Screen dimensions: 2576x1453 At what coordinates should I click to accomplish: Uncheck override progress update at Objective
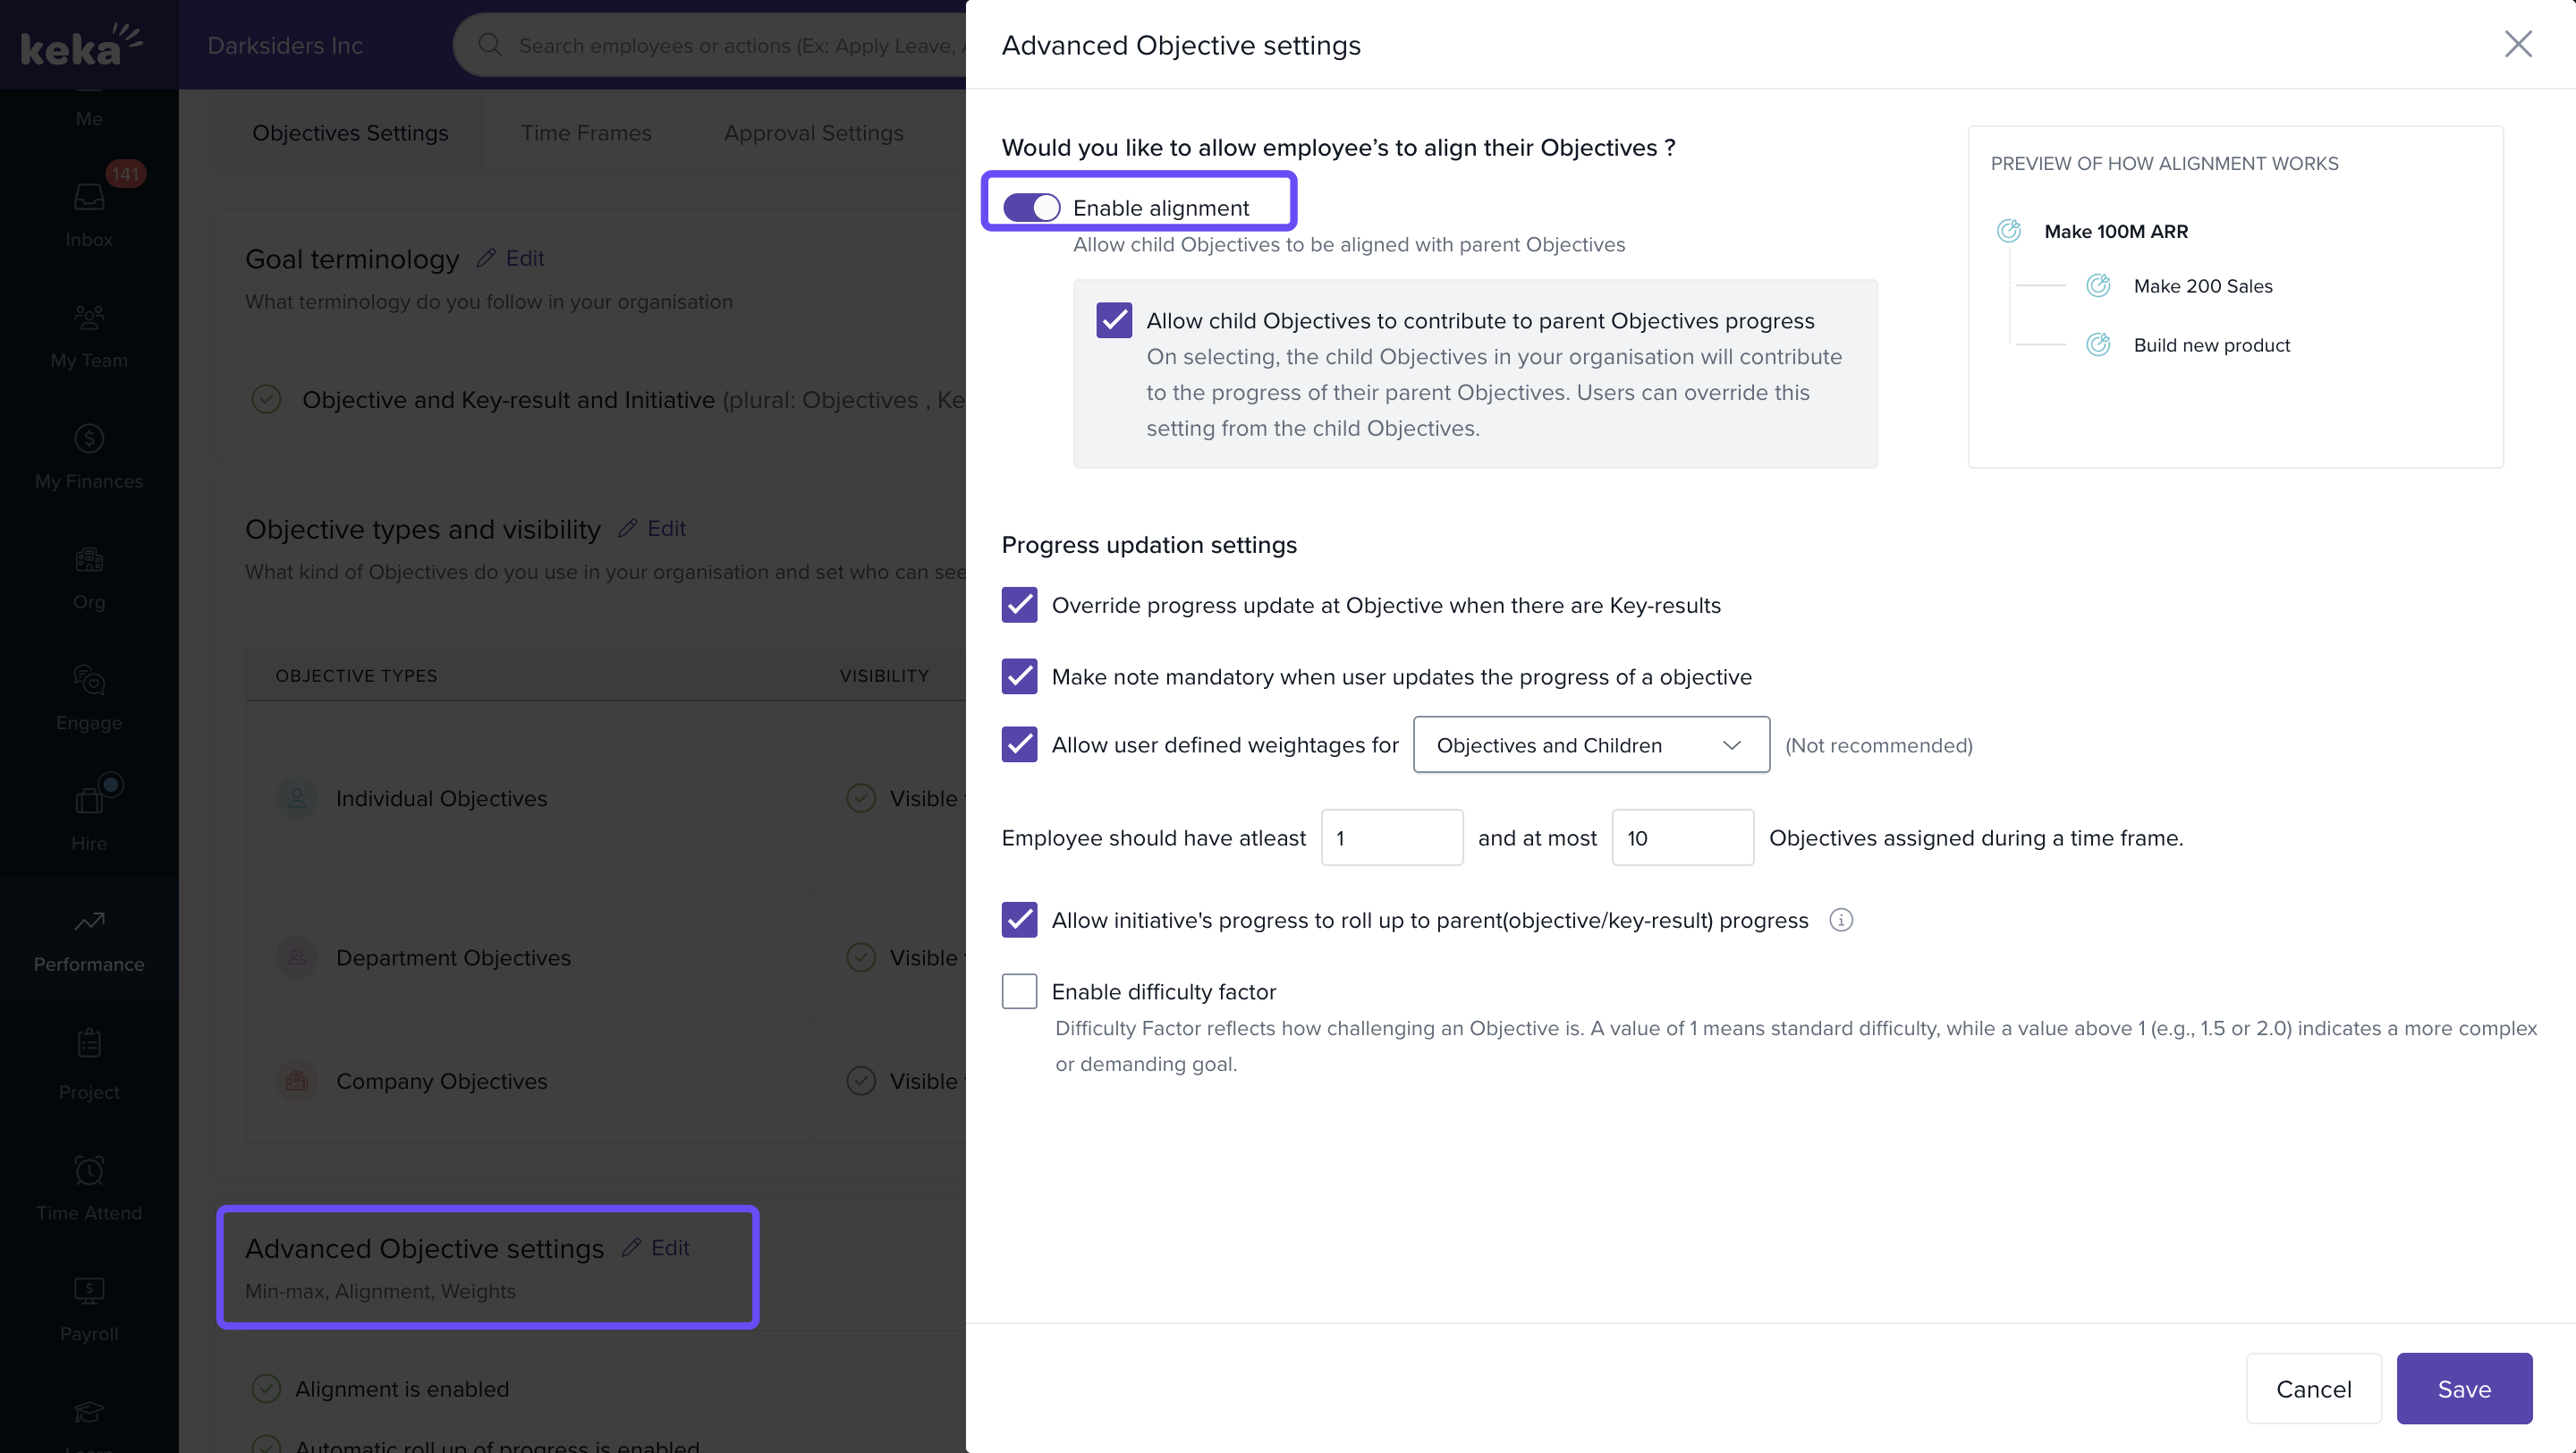tap(1019, 605)
